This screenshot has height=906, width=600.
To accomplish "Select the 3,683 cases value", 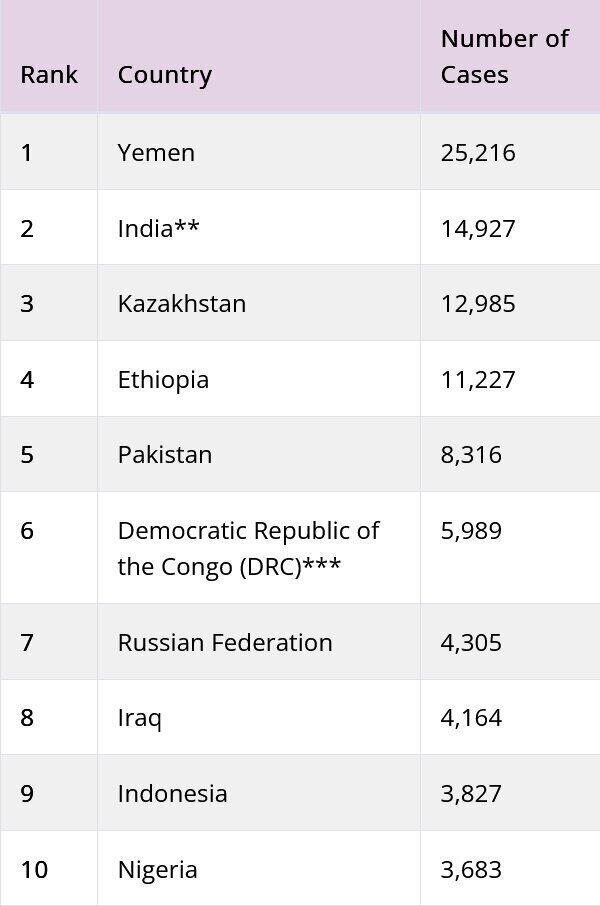I will tap(471, 869).
